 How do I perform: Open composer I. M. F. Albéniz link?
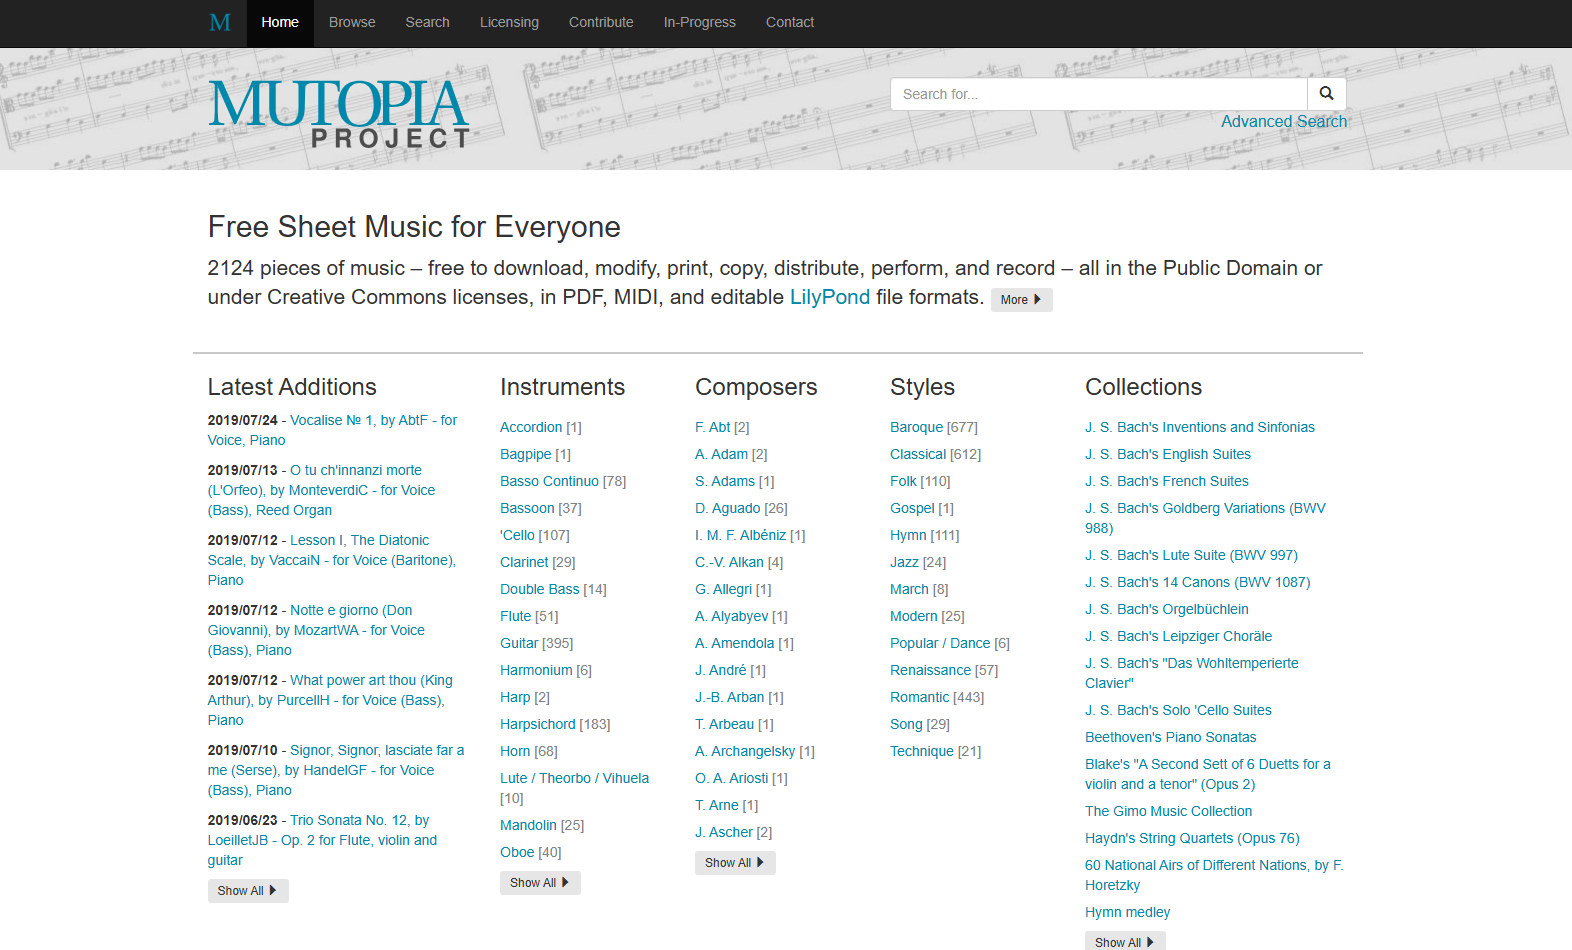[741, 535]
